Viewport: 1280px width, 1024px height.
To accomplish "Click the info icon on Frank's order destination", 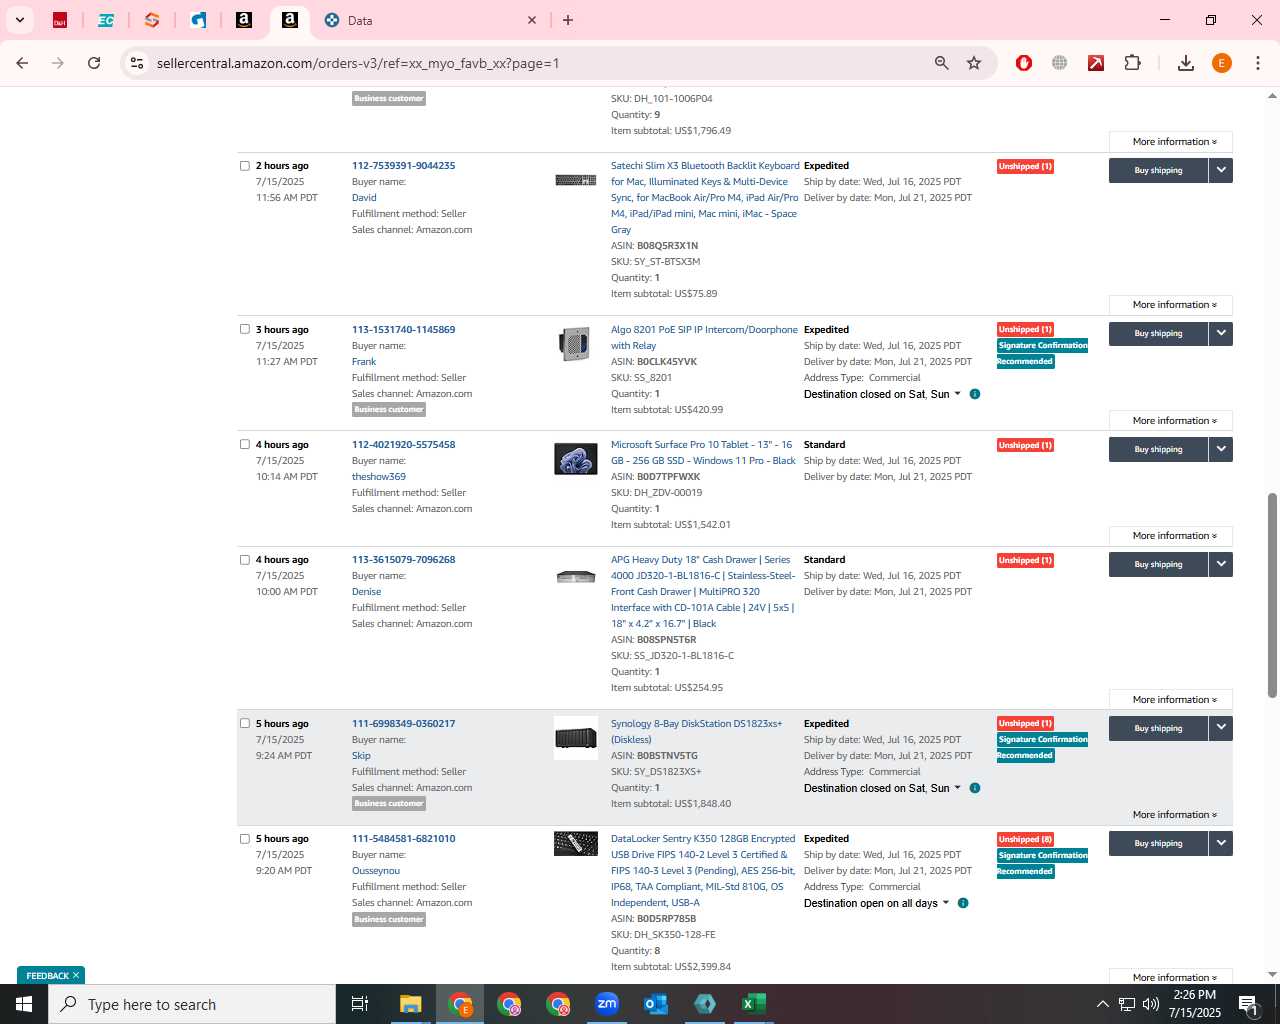I will 975,394.
